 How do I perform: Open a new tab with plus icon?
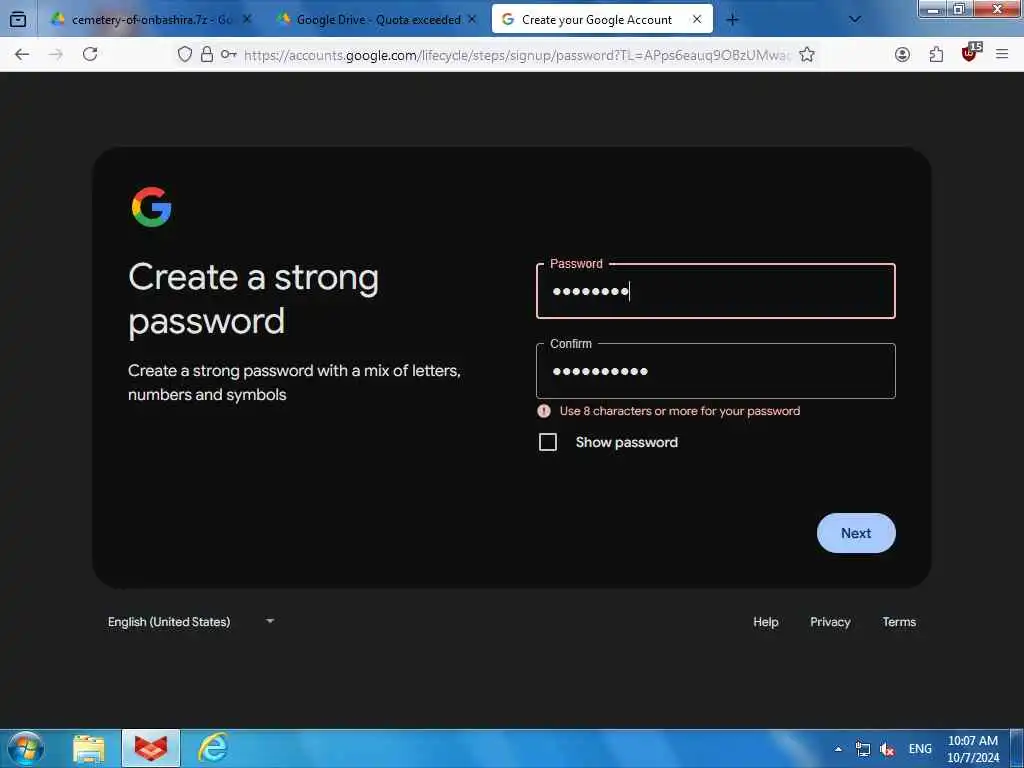(x=732, y=20)
